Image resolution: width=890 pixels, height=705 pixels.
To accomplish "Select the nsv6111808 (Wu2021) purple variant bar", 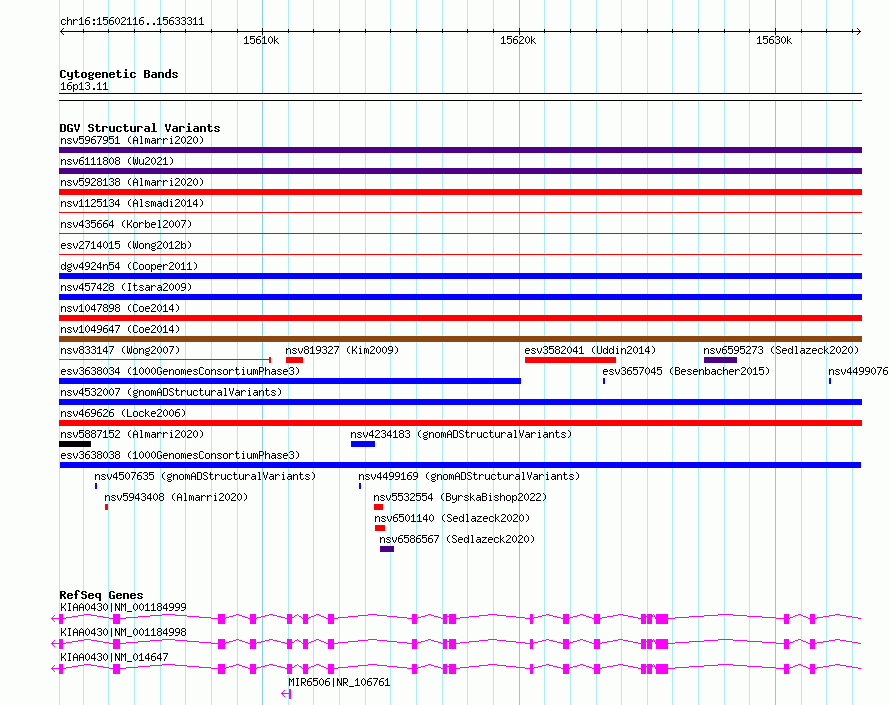I will point(460,171).
